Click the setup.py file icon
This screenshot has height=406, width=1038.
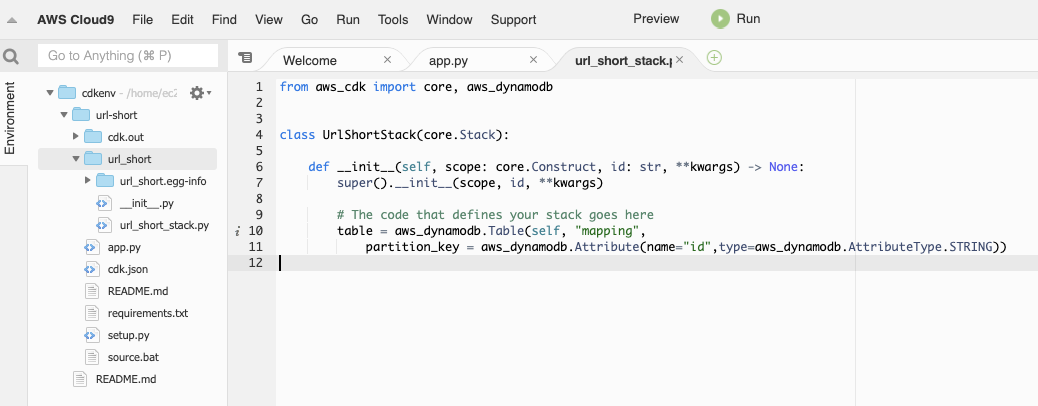coord(91,335)
